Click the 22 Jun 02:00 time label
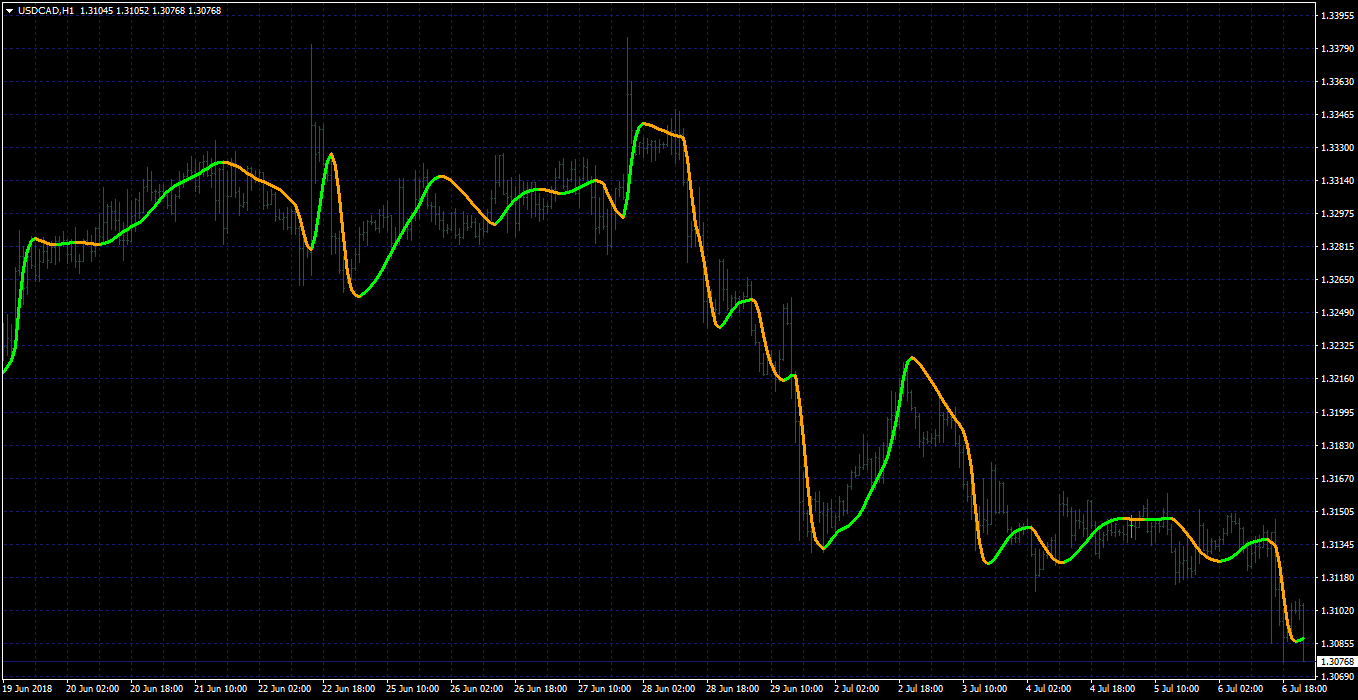 [x=284, y=689]
